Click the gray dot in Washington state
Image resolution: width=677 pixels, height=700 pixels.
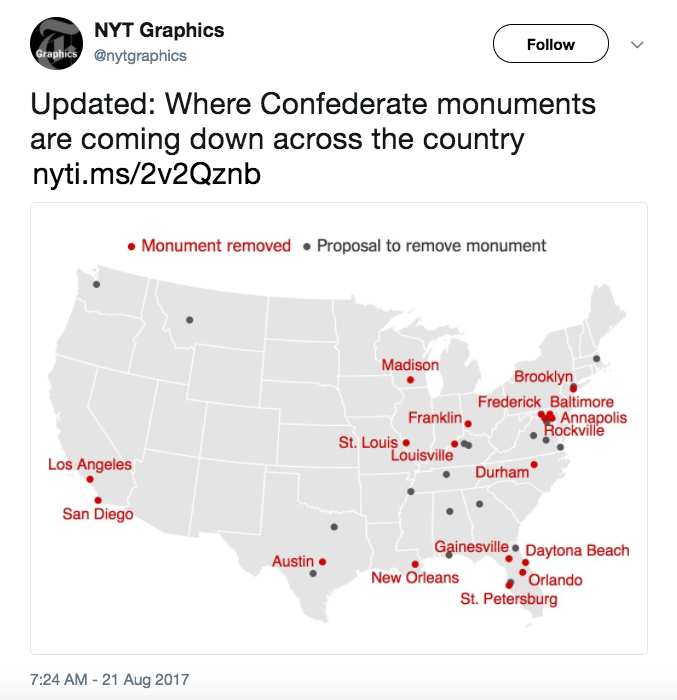click(x=96, y=284)
